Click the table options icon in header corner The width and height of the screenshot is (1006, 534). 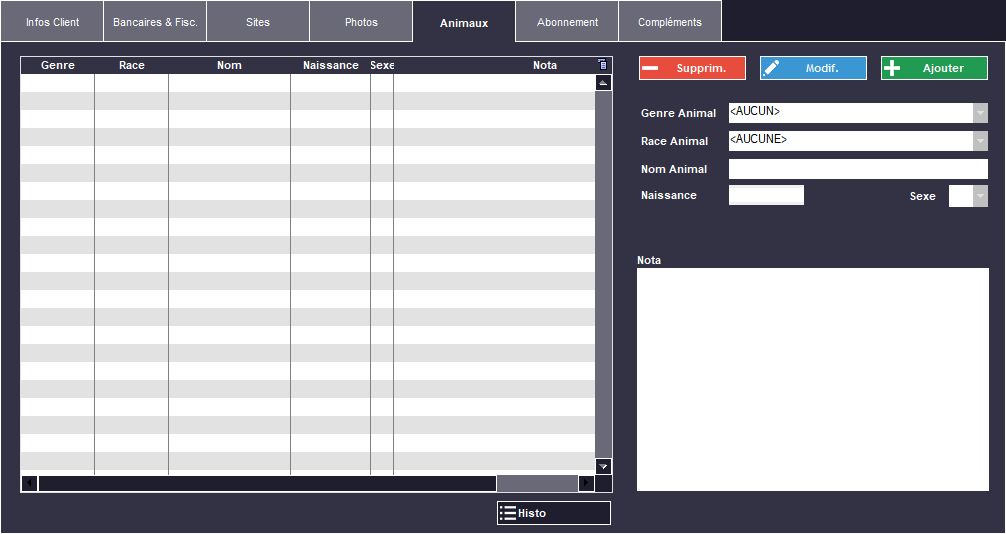pyautogui.click(x=602, y=65)
